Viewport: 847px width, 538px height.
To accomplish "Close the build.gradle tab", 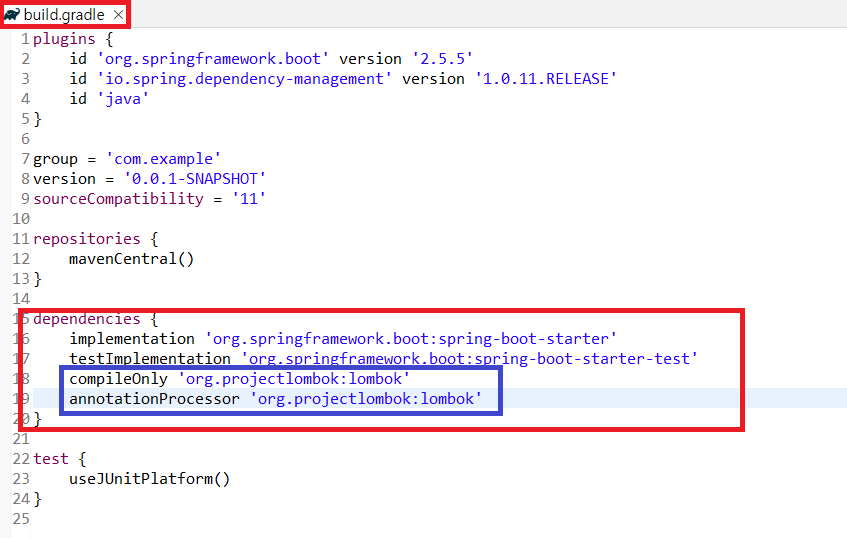I will click(x=118, y=15).
